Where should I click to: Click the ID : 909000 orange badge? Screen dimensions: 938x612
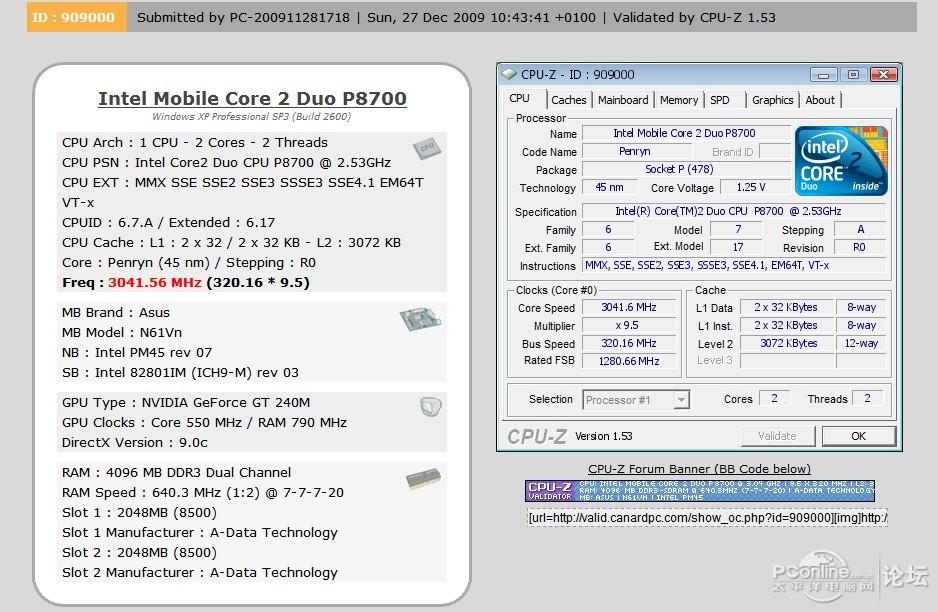click(x=77, y=17)
